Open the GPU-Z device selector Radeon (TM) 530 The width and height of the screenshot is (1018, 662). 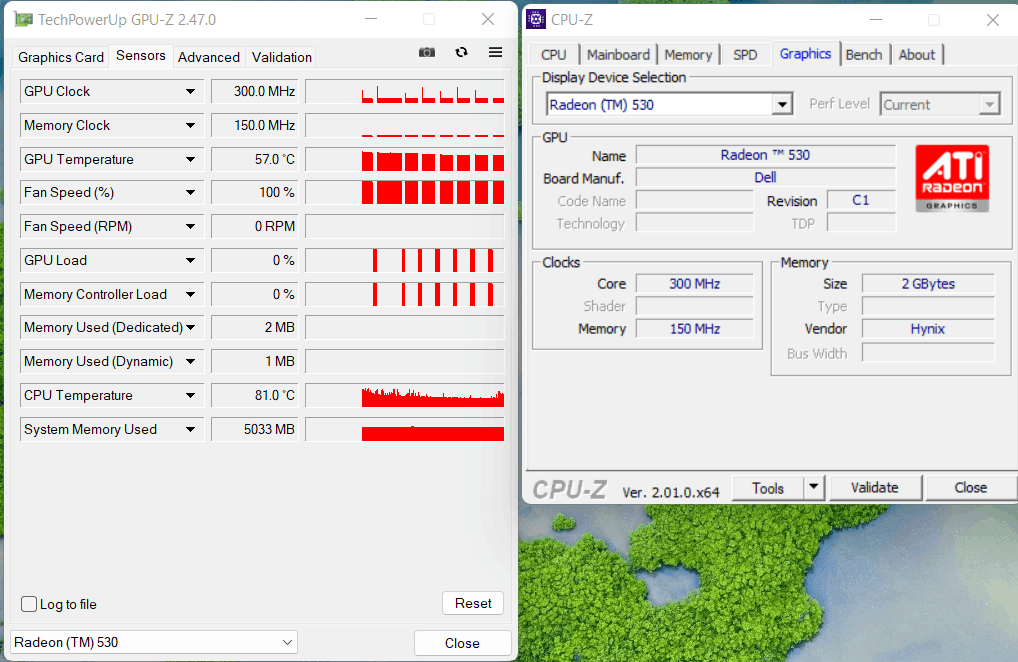[x=153, y=643]
